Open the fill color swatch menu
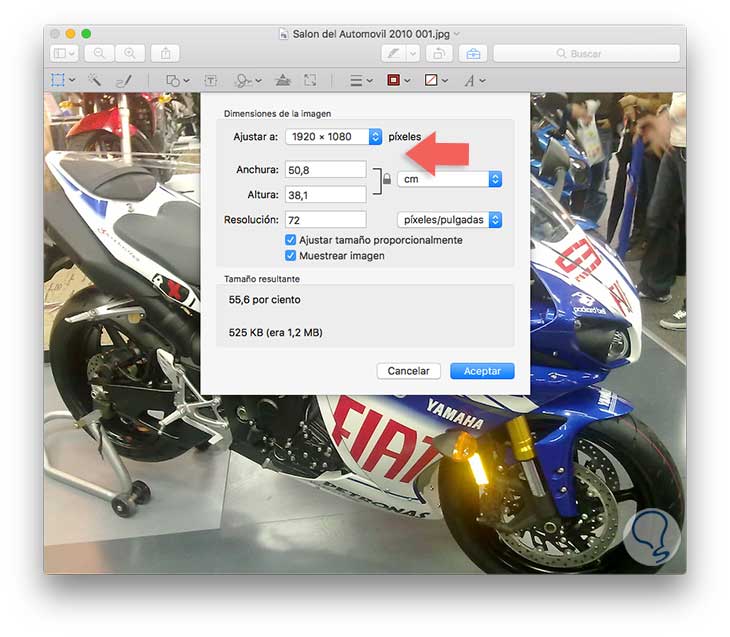The image size is (730, 637). click(436, 81)
